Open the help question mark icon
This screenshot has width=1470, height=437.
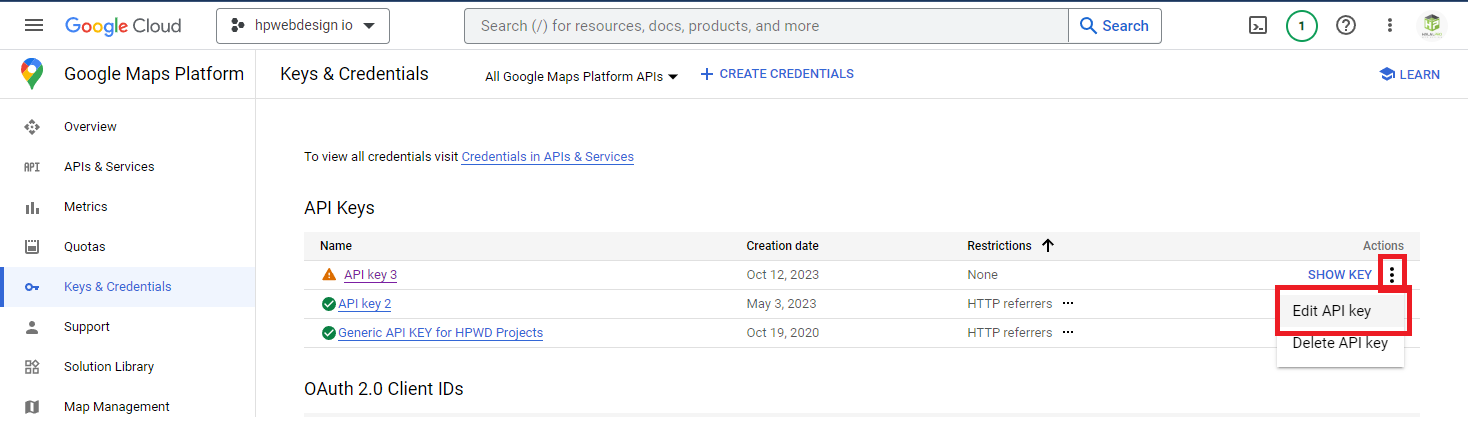1346,26
